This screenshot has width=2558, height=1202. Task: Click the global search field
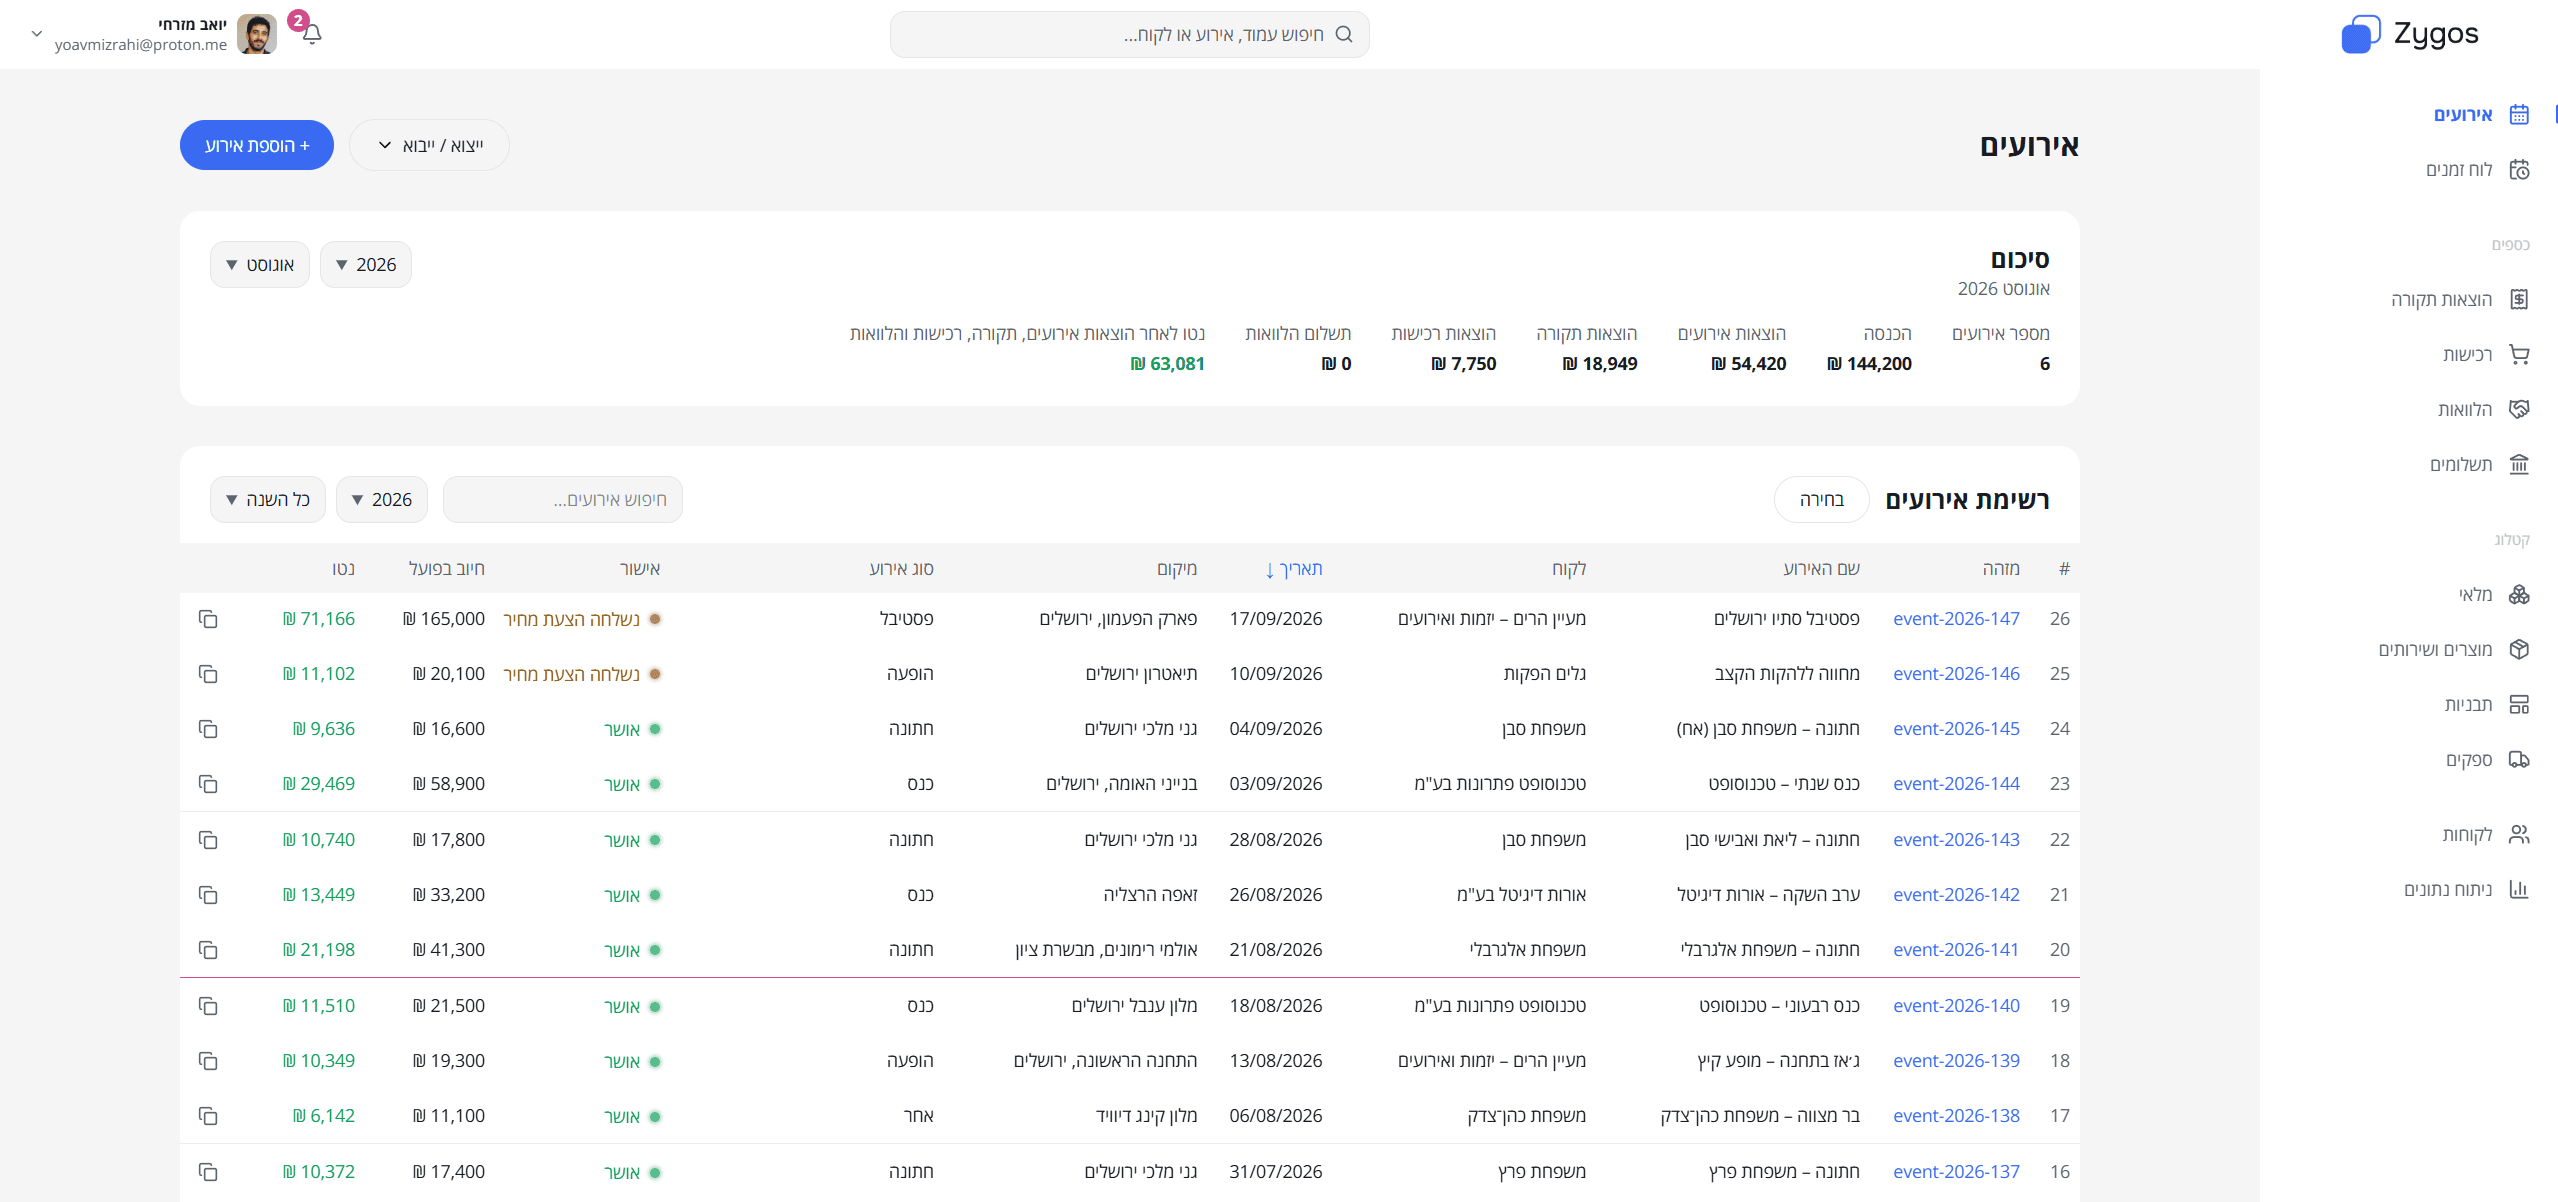tap(1130, 34)
